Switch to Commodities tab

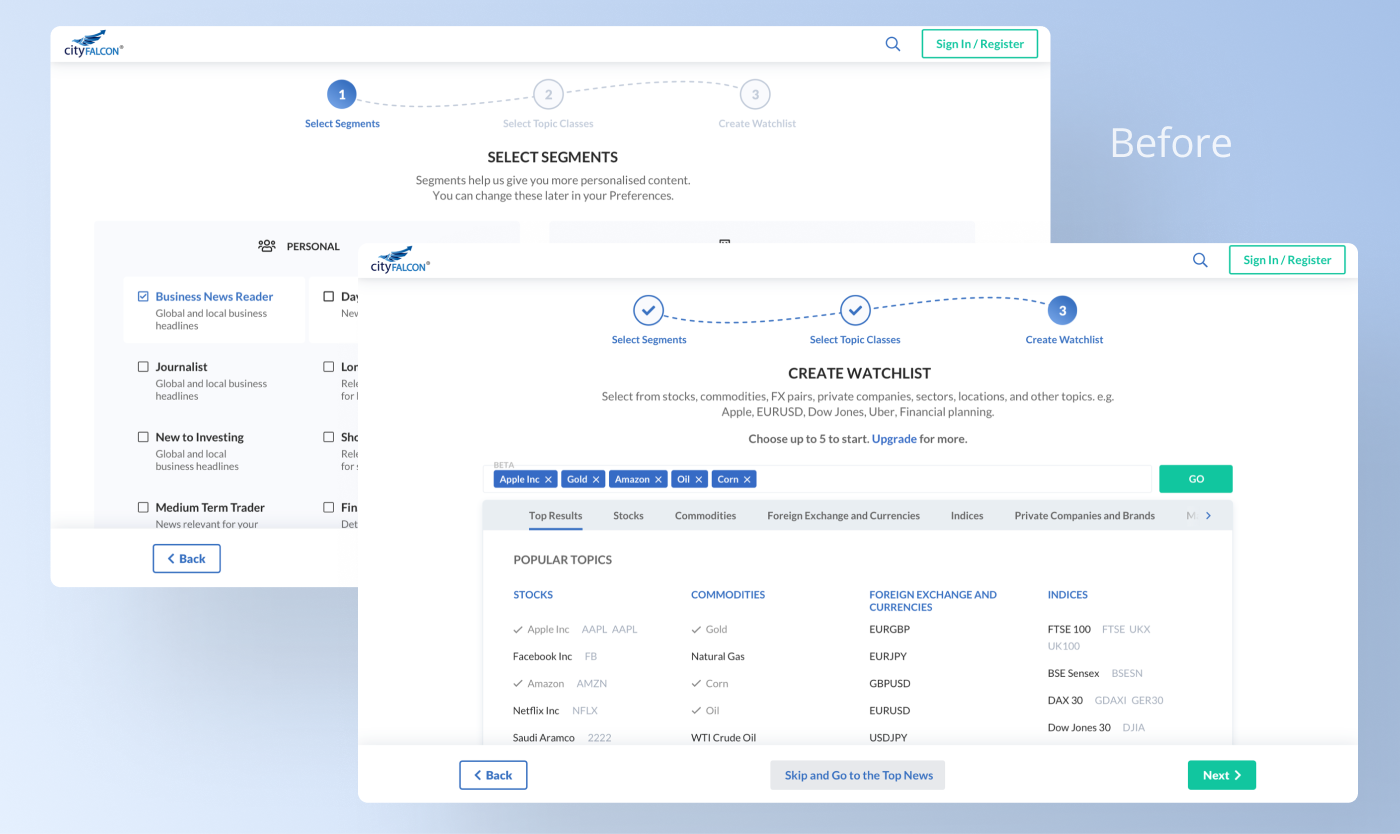(705, 516)
